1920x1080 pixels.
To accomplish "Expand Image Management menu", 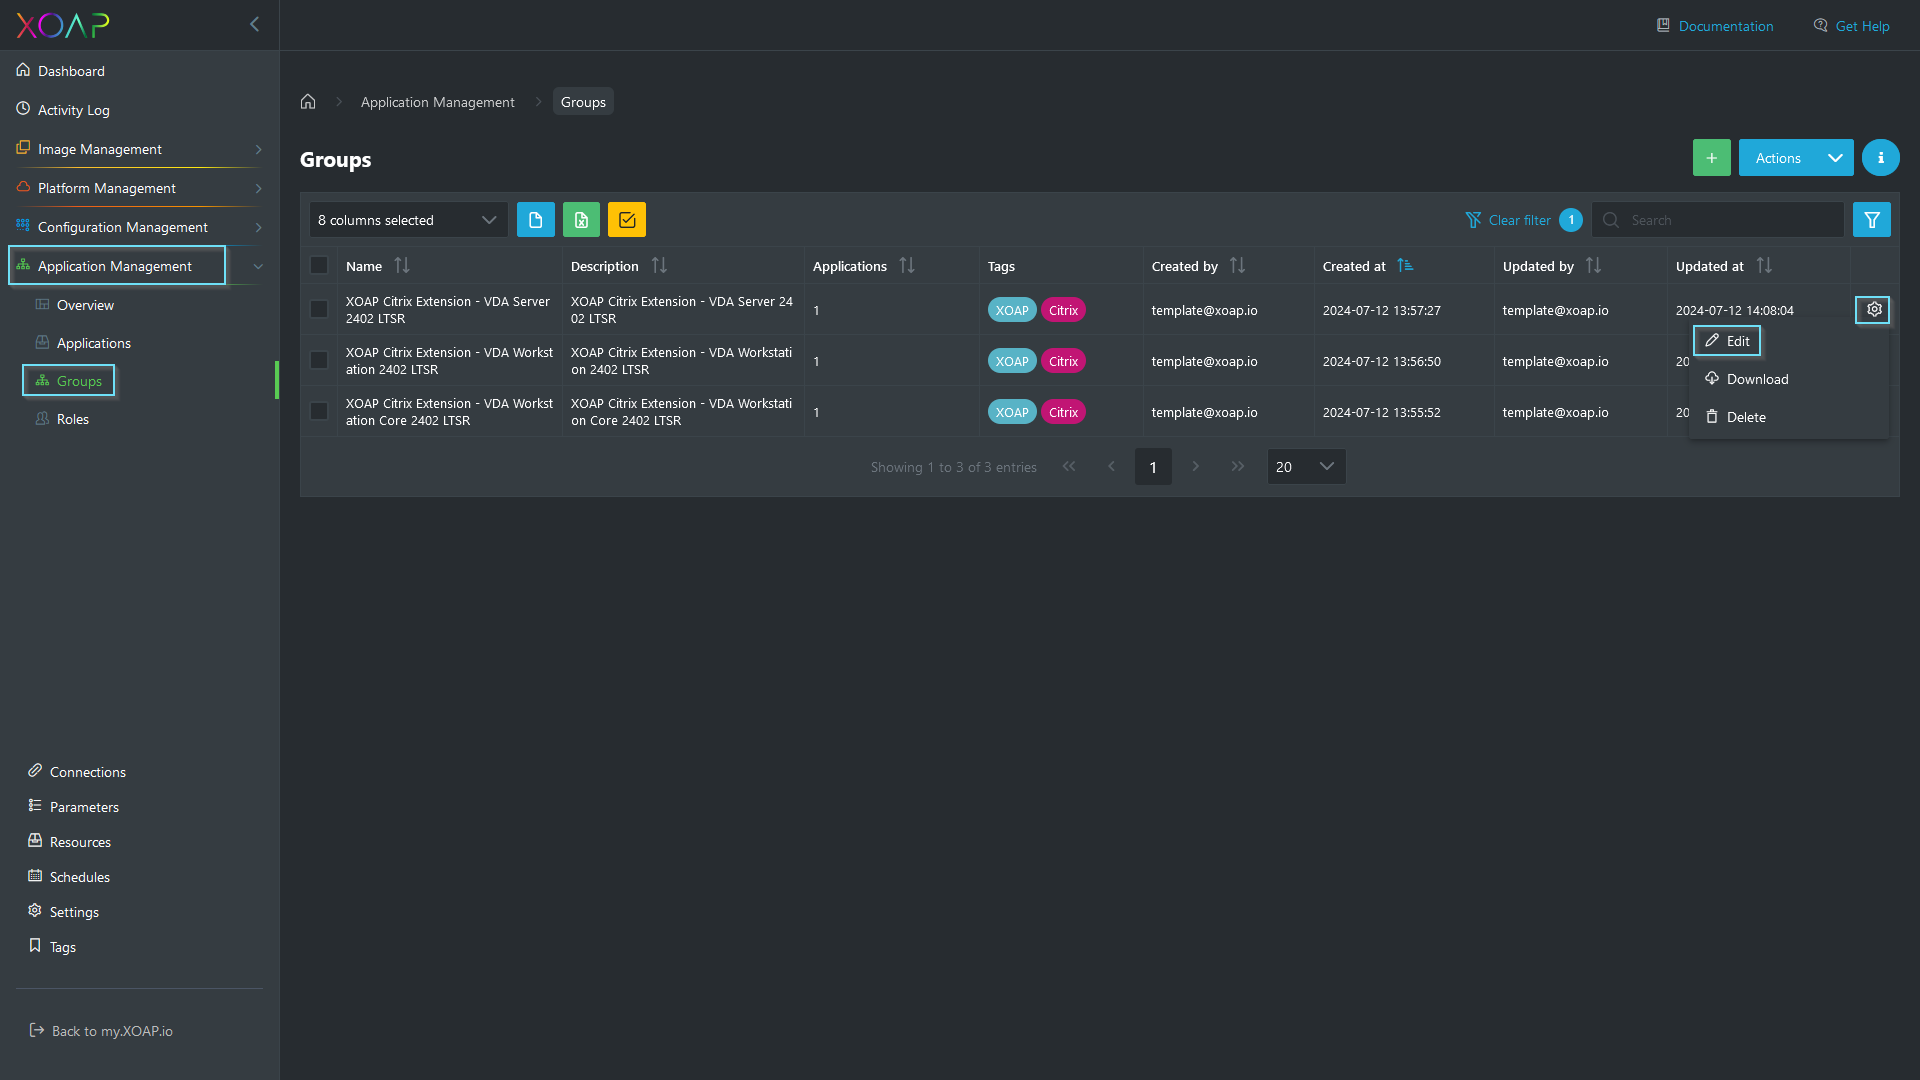I will tap(139, 149).
